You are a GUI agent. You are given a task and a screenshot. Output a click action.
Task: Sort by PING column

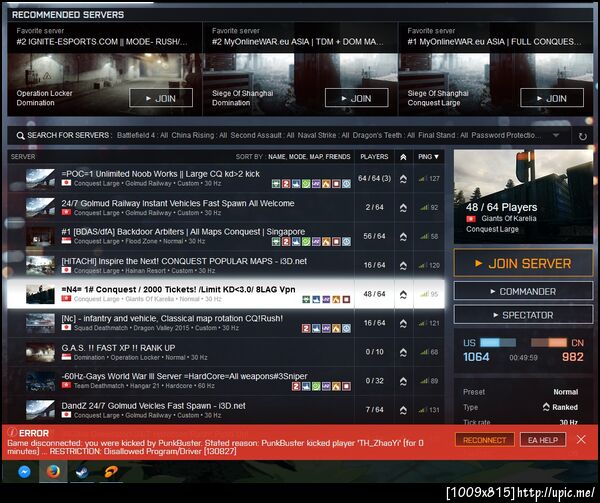[428, 157]
